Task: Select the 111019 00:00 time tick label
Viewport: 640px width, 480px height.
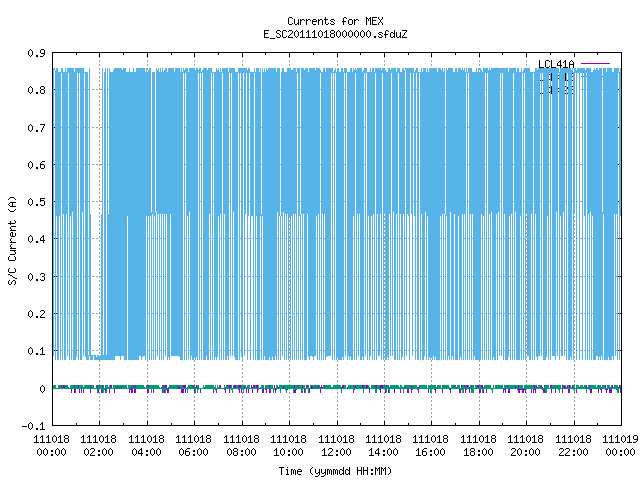Action: [x=620, y=446]
